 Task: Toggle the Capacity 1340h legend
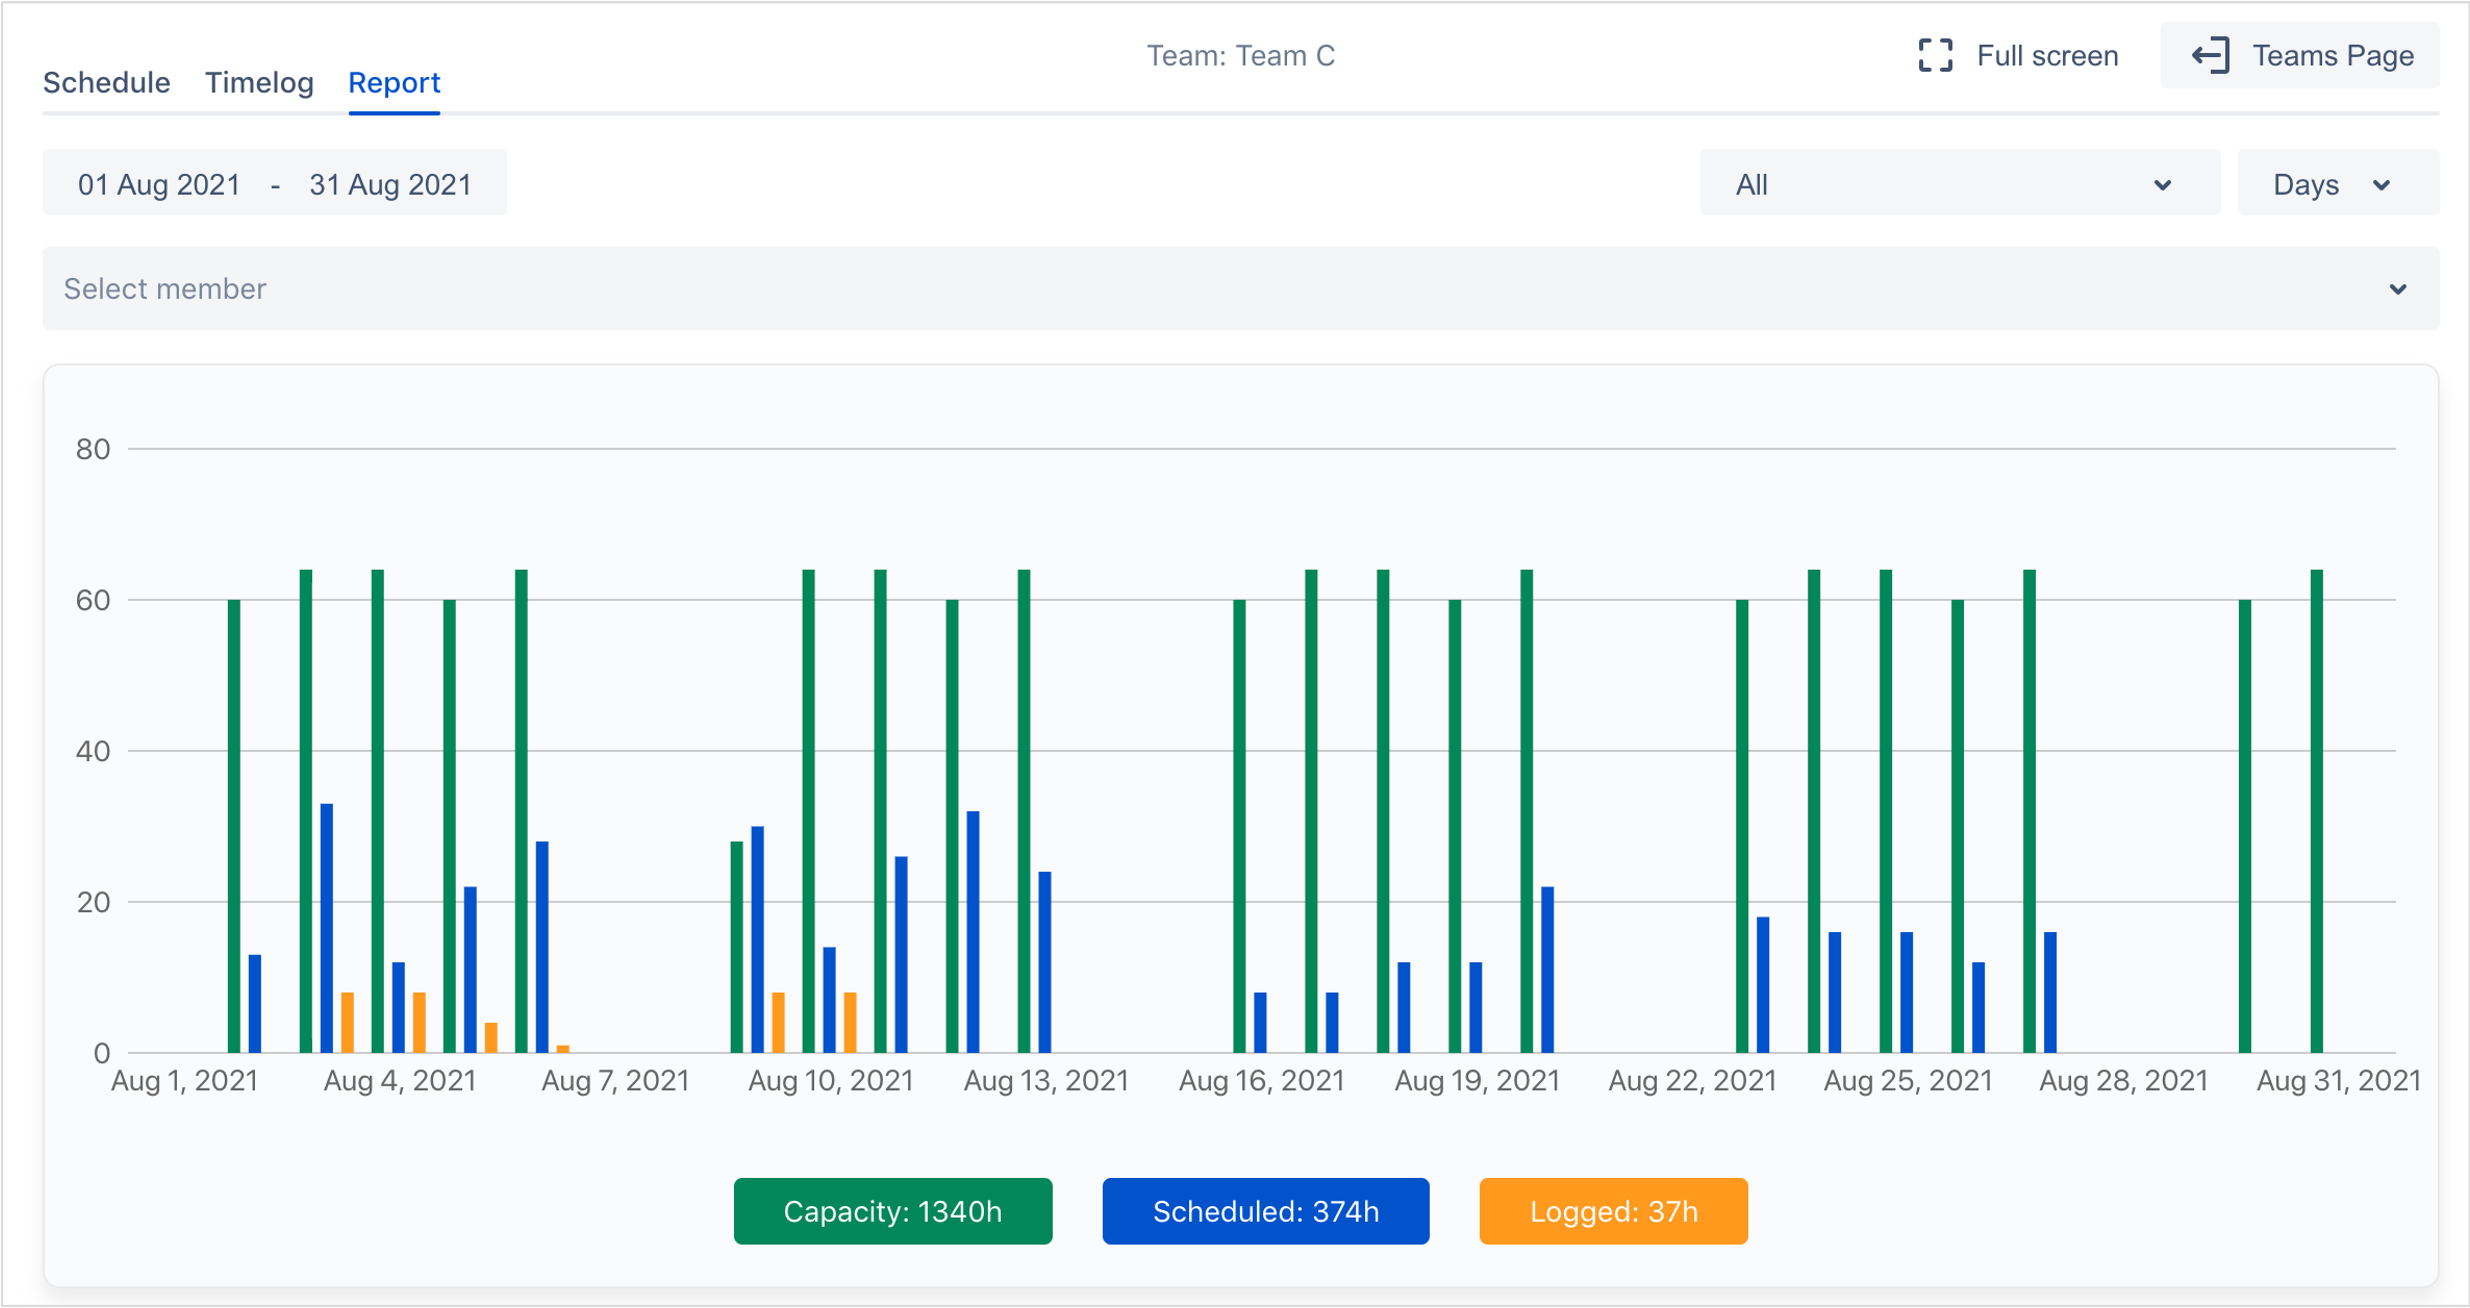click(892, 1211)
